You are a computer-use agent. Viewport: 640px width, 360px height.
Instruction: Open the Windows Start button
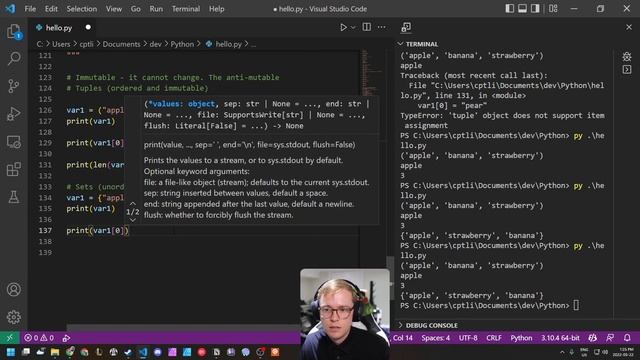11,352
